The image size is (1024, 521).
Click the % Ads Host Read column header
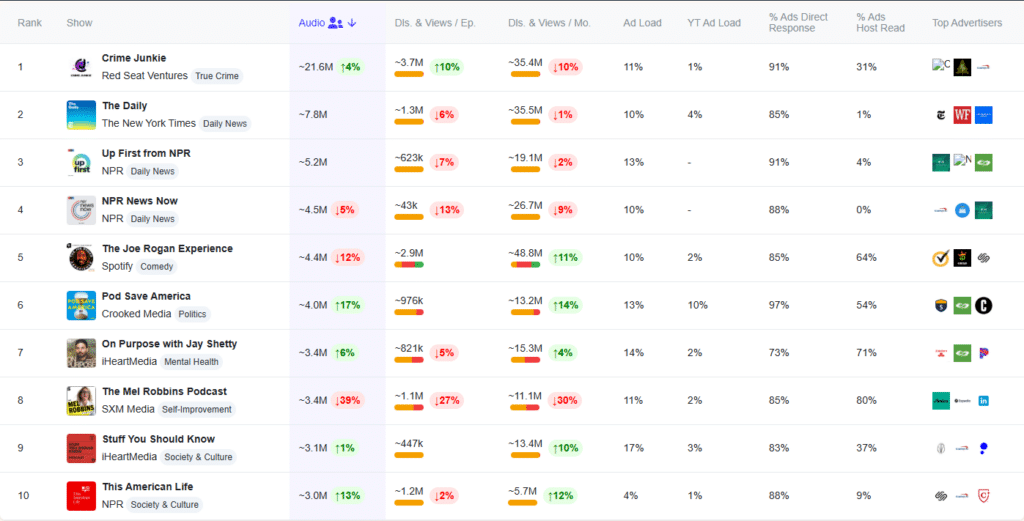pyautogui.click(x=880, y=23)
